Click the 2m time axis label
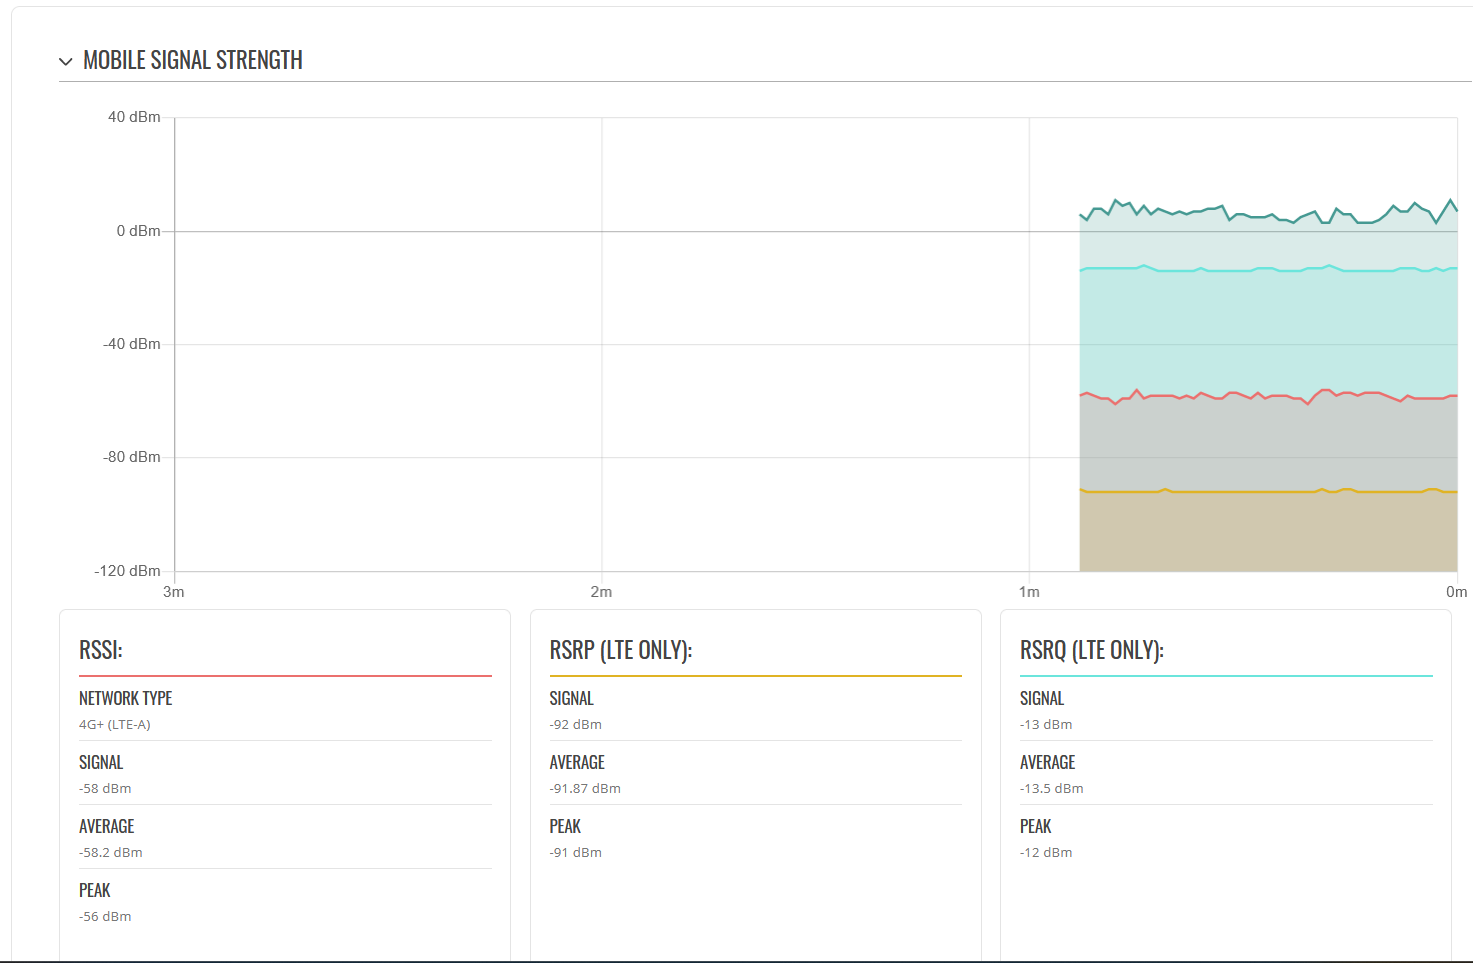This screenshot has height=963, width=1473. [x=601, y=592]
